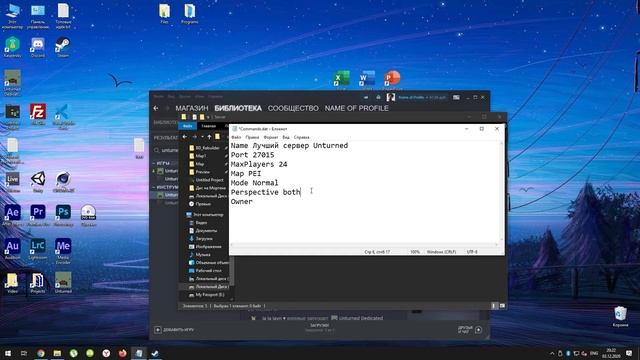Switch Explorer to large icons view

click(x=502, y=306)
